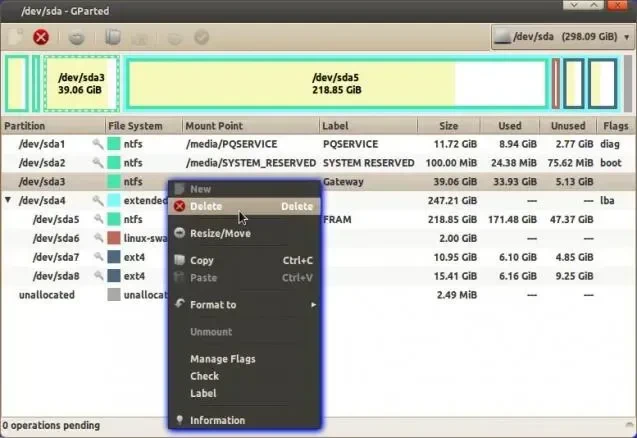Open the Format to submenu
Image resolution: width=637 pixels, height=438 pixels.
(245, 305)
